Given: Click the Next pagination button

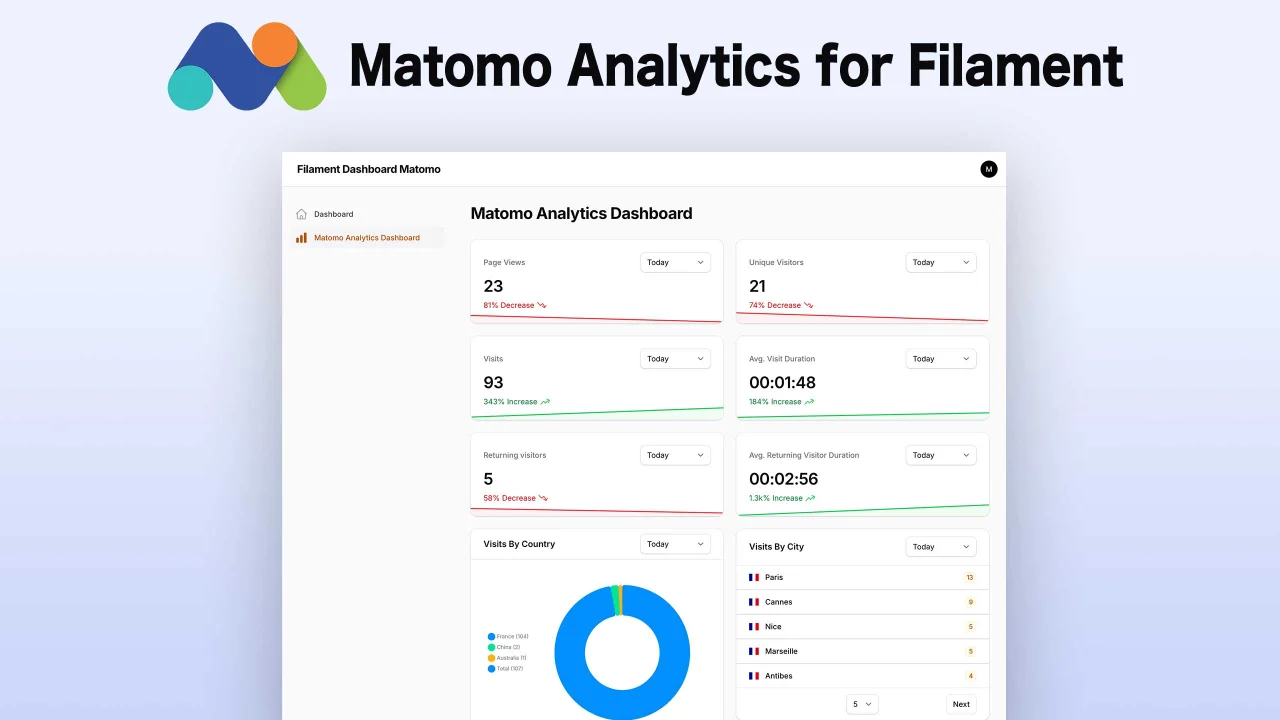Looking at the screenshot, I should coord(960,704).
